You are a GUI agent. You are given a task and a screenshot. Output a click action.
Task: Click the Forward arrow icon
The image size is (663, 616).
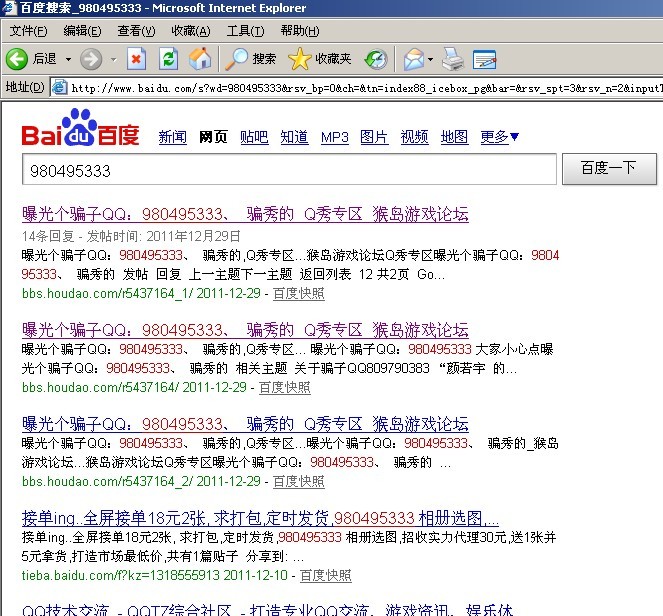pyautogui.click(x=91, y=59)
